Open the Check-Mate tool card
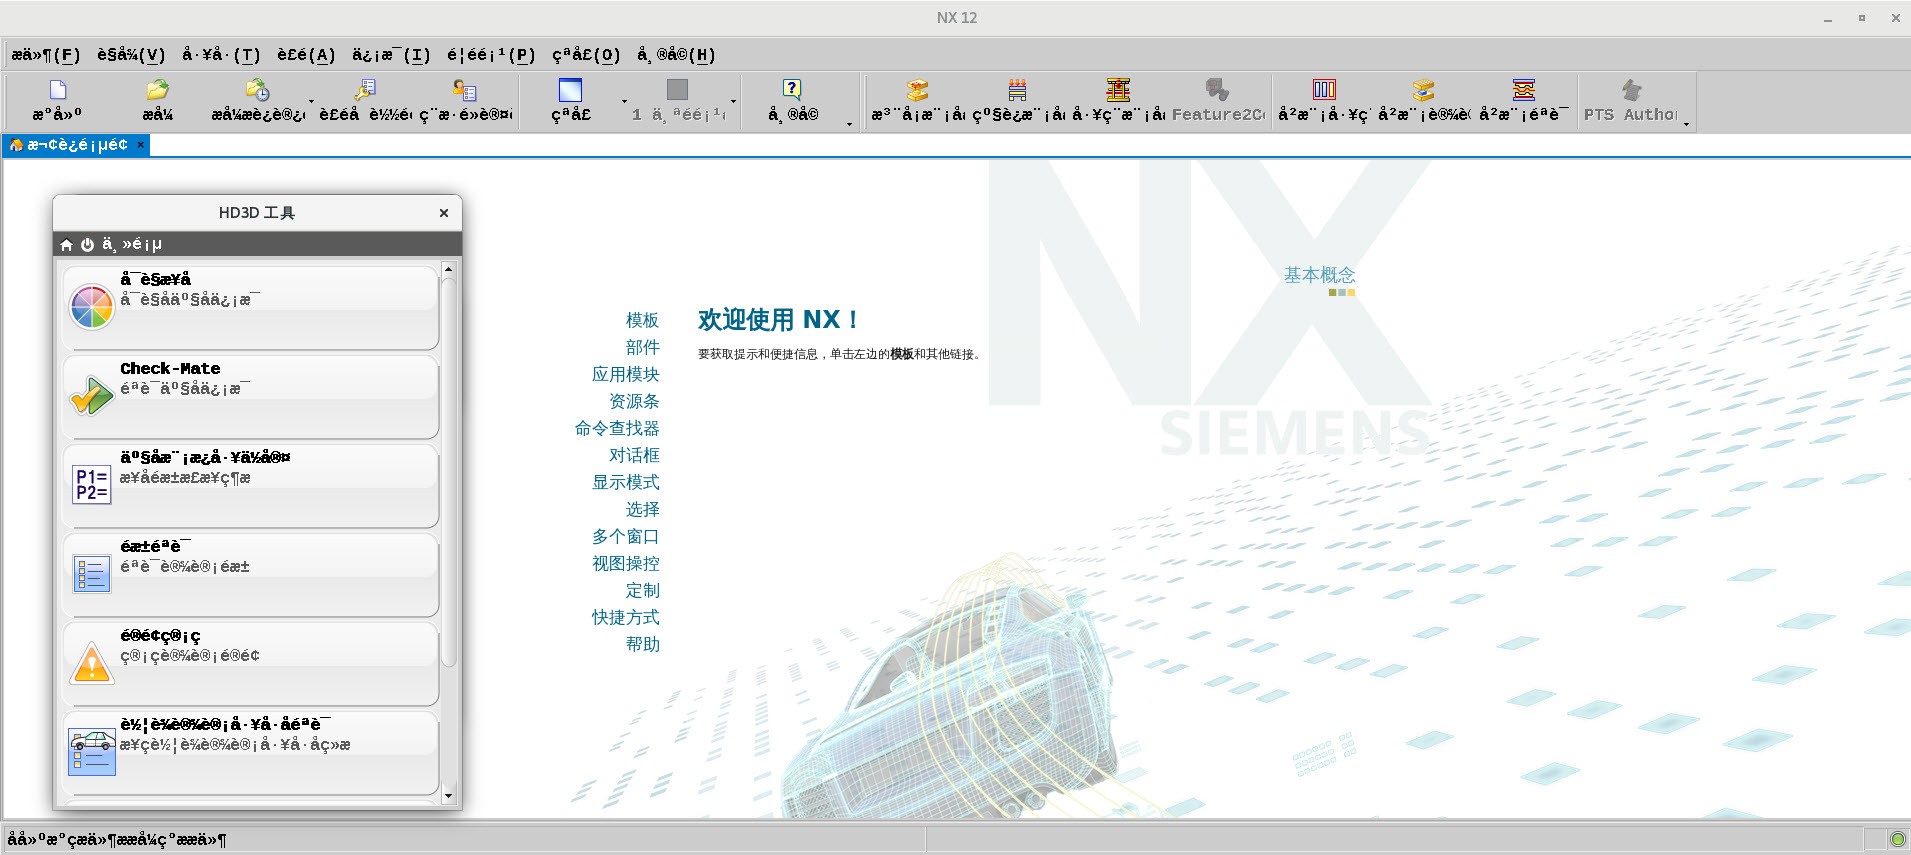This screenshot has height=855, width=1911. point(251,397)
